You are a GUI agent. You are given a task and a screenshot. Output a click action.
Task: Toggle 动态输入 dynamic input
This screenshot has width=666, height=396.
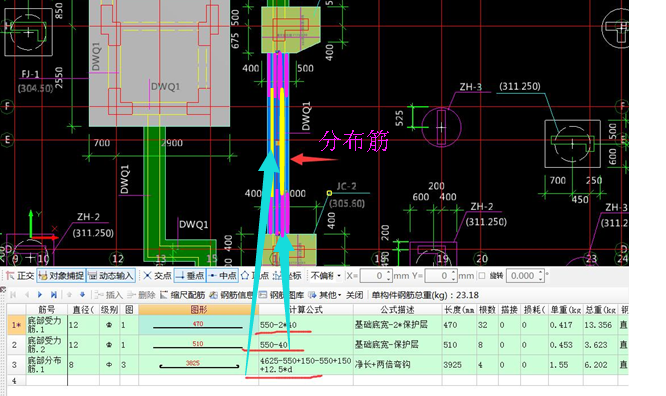pos(111,276)
